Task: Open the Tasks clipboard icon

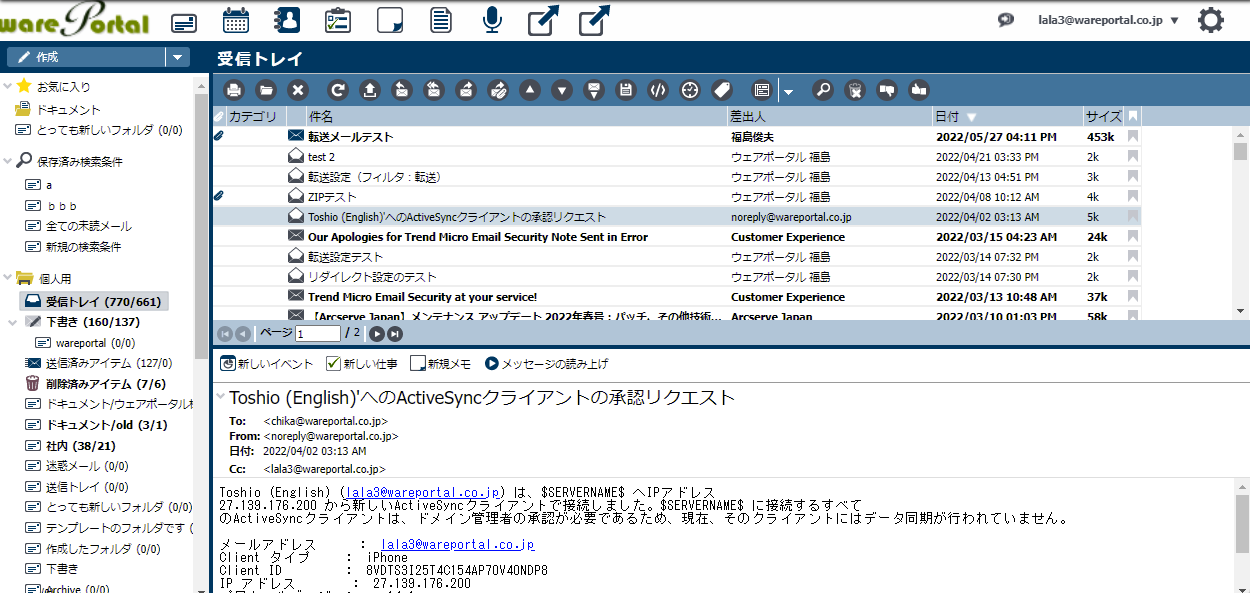Action: pos(338,20)
